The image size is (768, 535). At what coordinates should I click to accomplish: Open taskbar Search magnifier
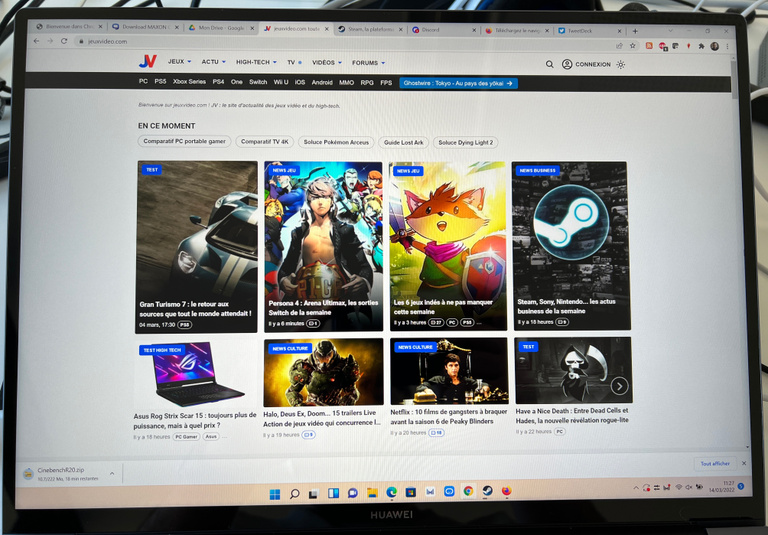tap(294, 493)
